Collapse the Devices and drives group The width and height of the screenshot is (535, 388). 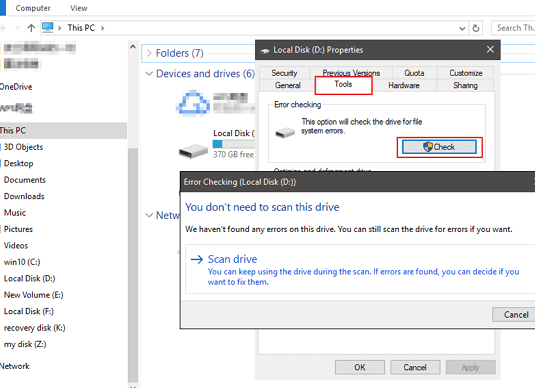[x=149, y=73]
